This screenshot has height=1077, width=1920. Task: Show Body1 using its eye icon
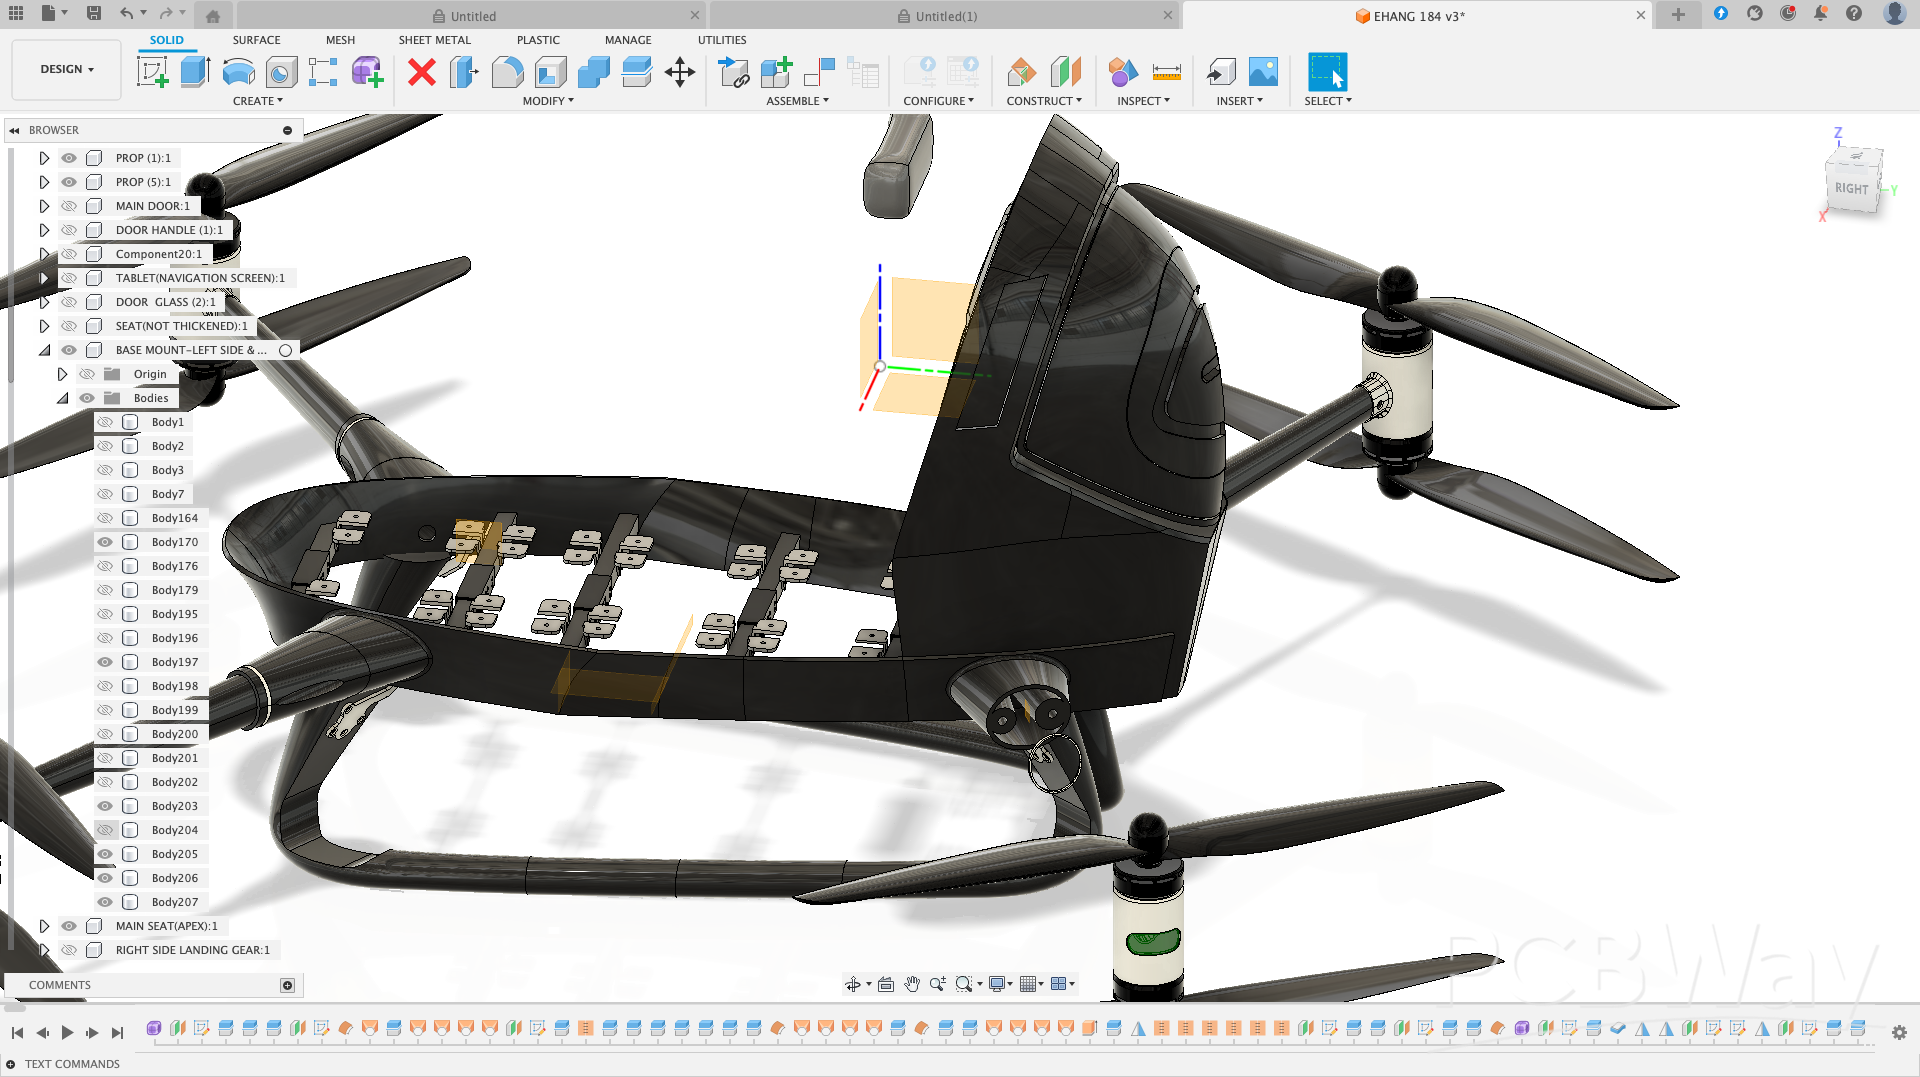pyautogui.click(x=105, y=422)
